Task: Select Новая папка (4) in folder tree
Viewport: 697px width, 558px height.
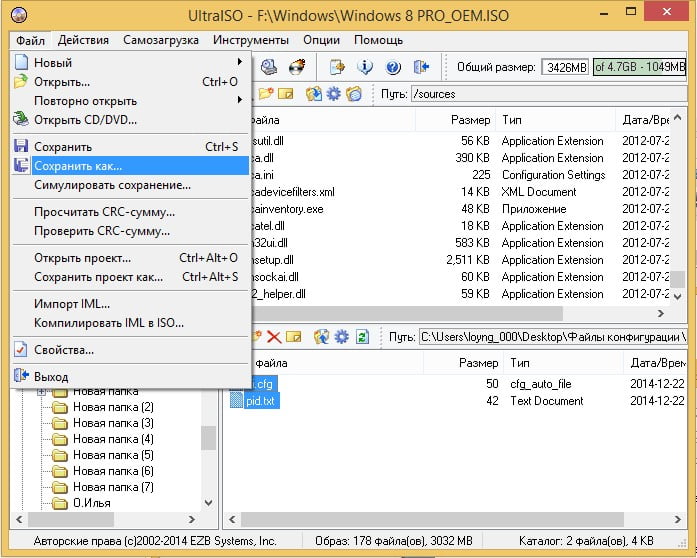Action: click(112, 439)
